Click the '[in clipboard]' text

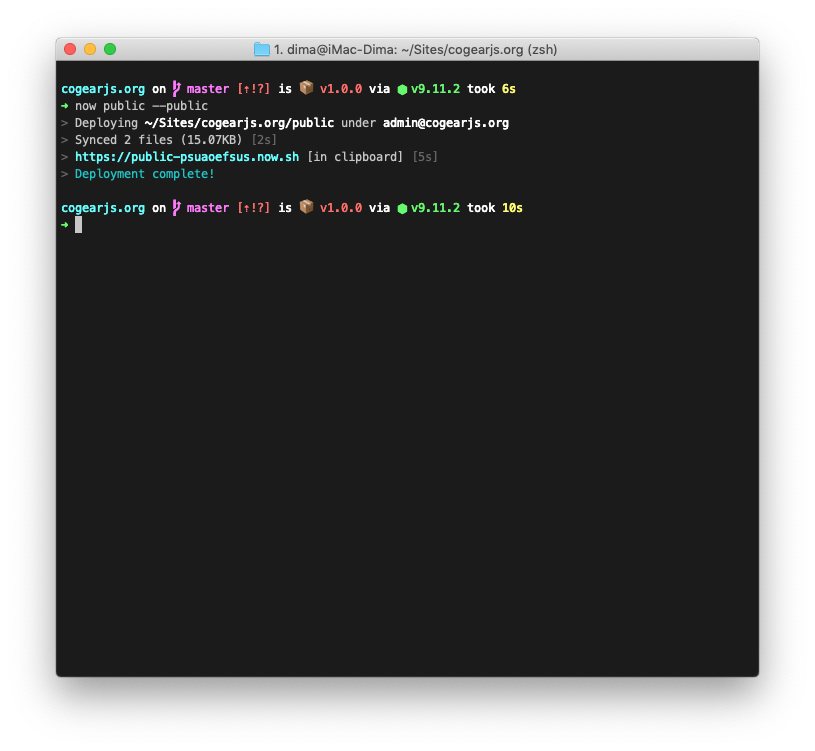(355, 157)
